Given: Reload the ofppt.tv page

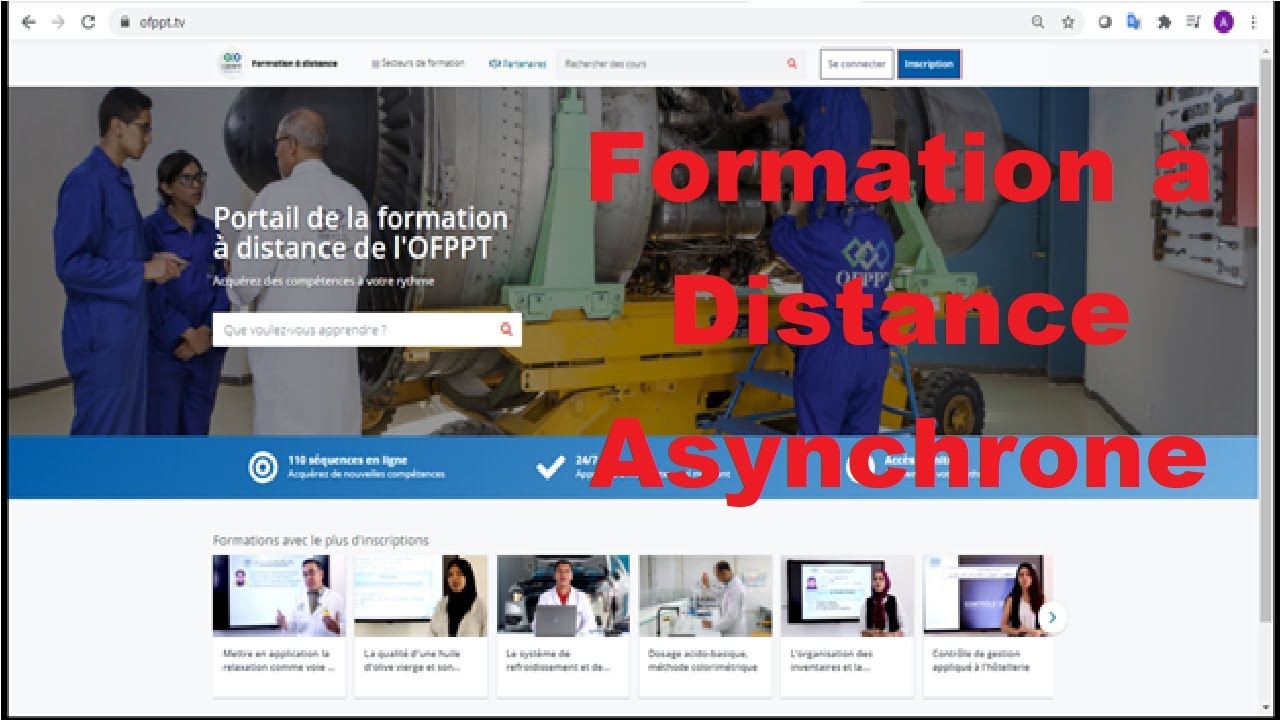Looking at the screenshot, I should (x=88, y=22).
